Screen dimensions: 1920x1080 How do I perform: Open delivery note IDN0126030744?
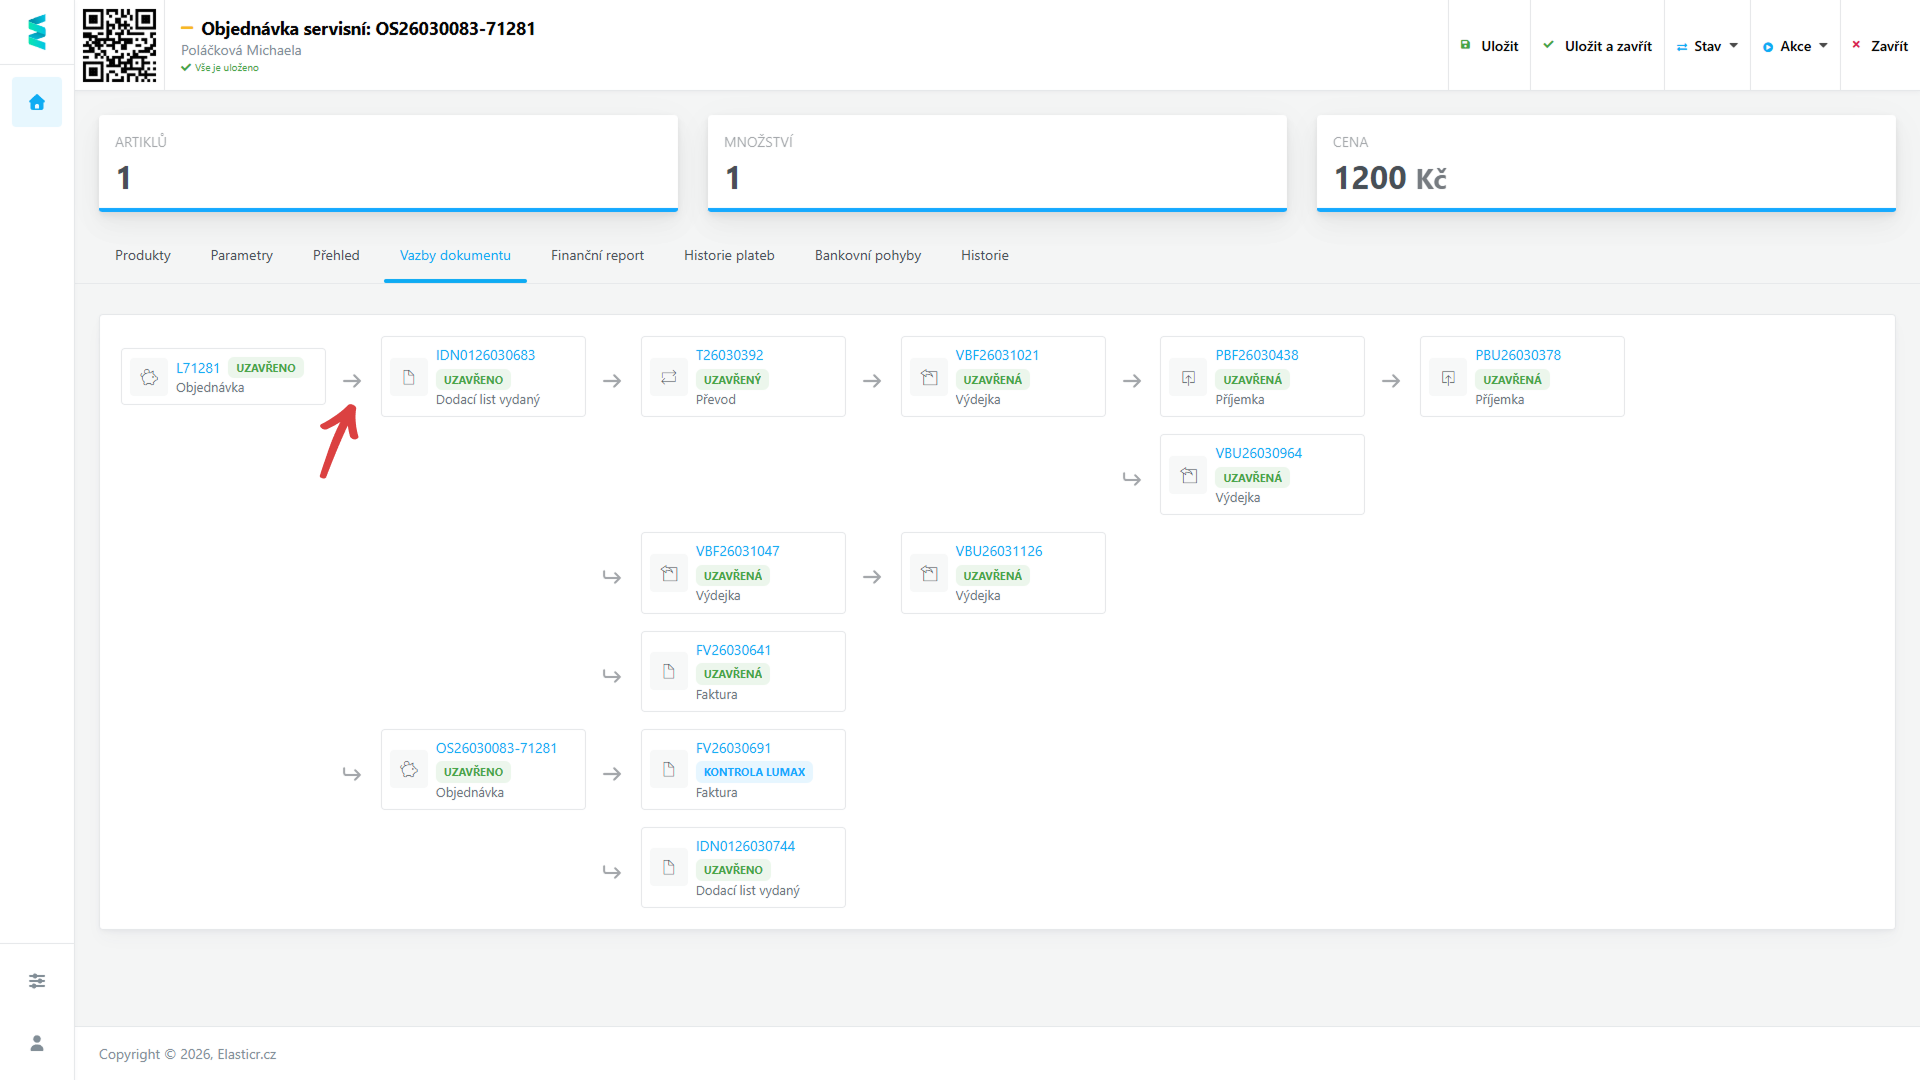click(745, 846)
